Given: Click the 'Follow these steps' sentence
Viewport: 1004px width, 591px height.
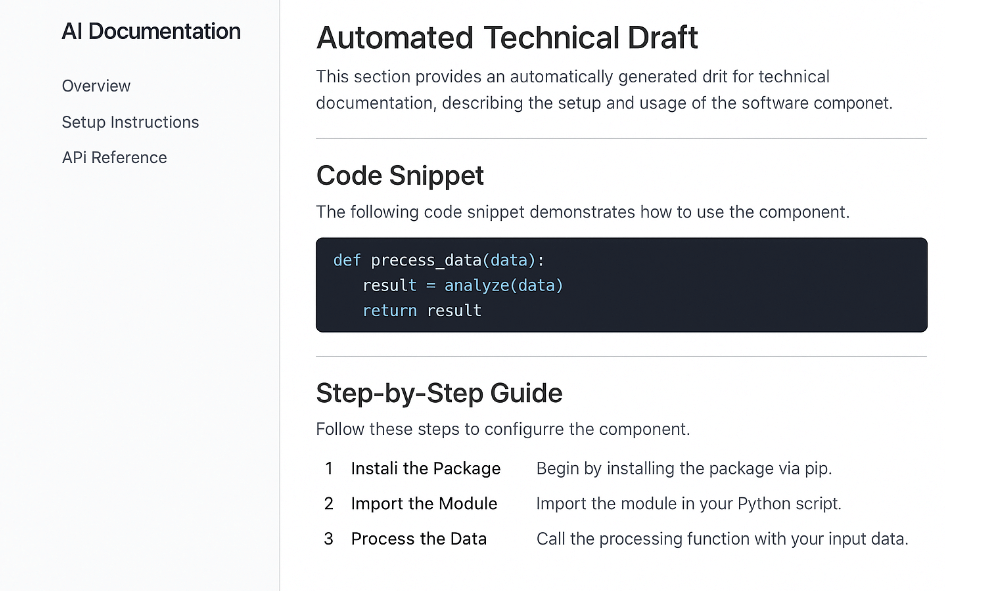Looking at the screenshot, I should [502, 429].
